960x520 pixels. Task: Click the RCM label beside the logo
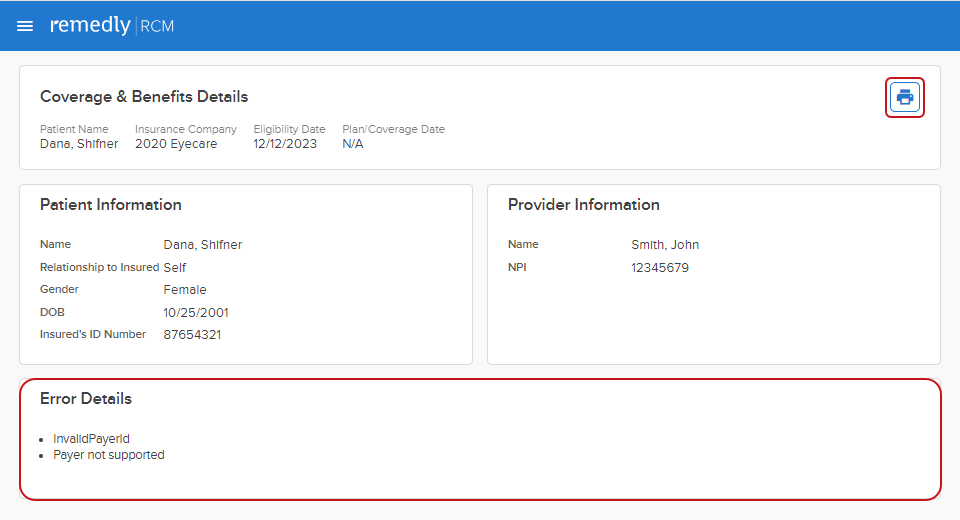(157, 26)
